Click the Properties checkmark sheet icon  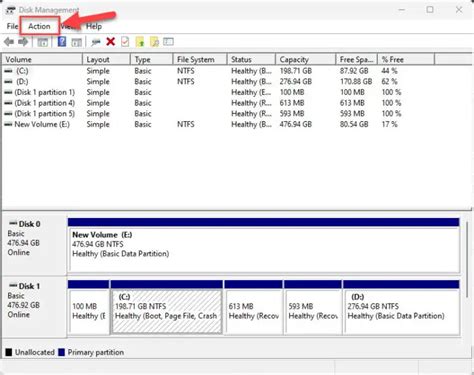click(x=125, y=42)
